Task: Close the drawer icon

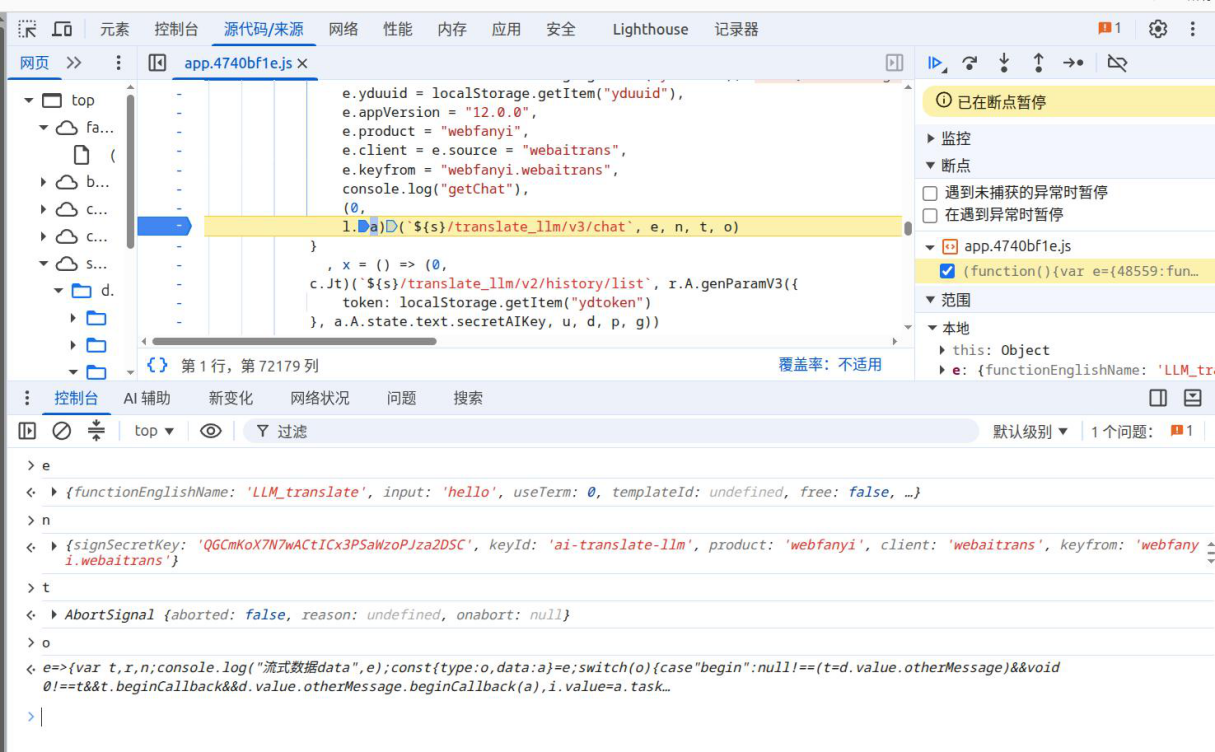Action: point(1192,398)
